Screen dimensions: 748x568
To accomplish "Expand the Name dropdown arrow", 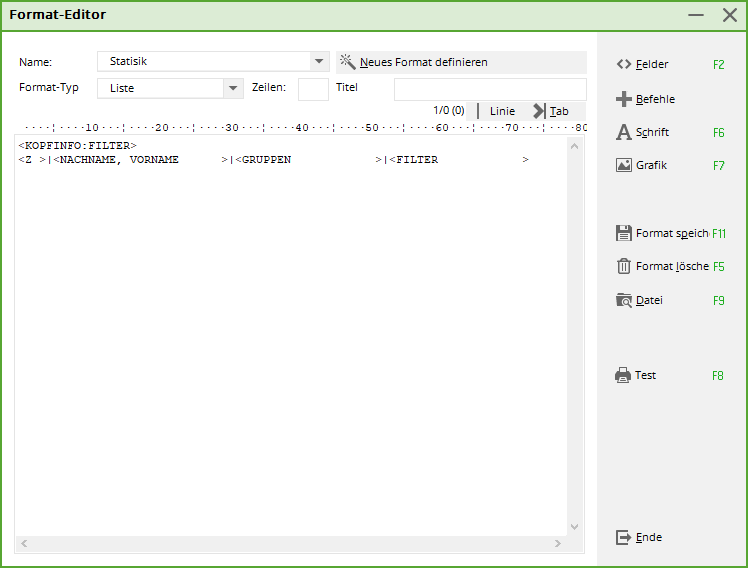I will pyautogui.click(x=319, y=62).
